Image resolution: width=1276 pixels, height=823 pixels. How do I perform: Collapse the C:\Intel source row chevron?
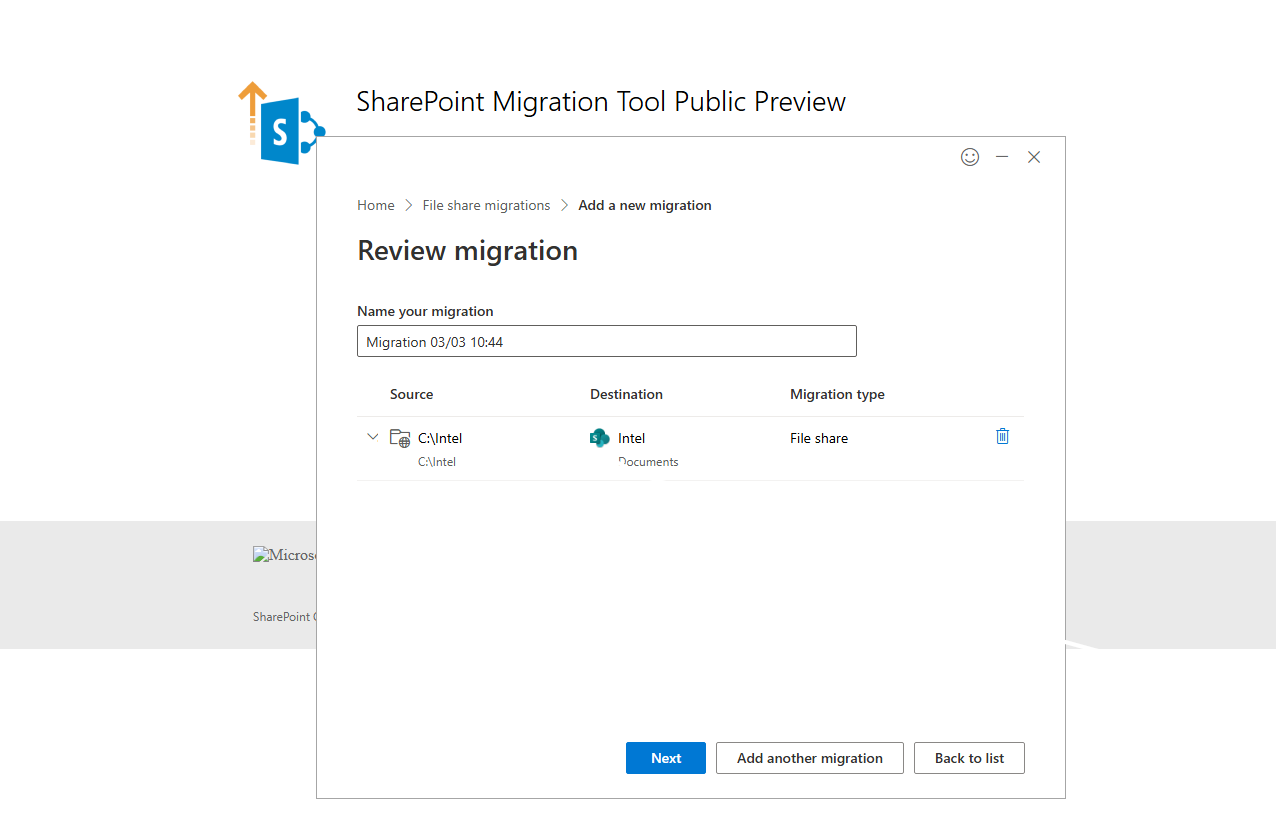pyautogui.click(x=373, y=437)
